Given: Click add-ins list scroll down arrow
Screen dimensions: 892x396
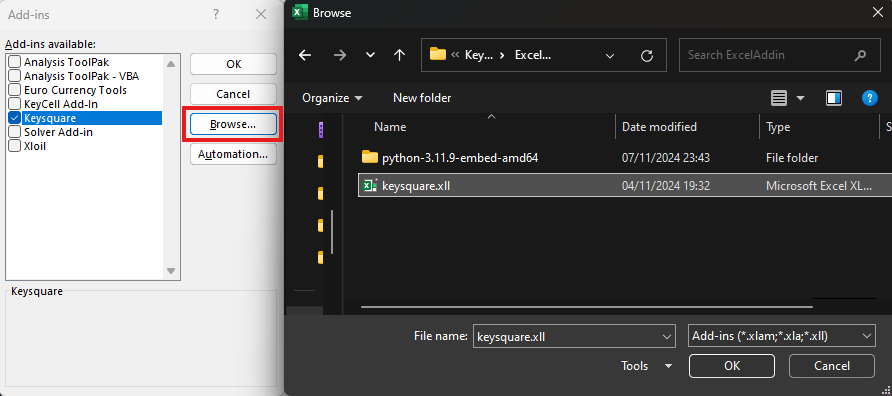Looking at the screenshot, I should 171,271.
